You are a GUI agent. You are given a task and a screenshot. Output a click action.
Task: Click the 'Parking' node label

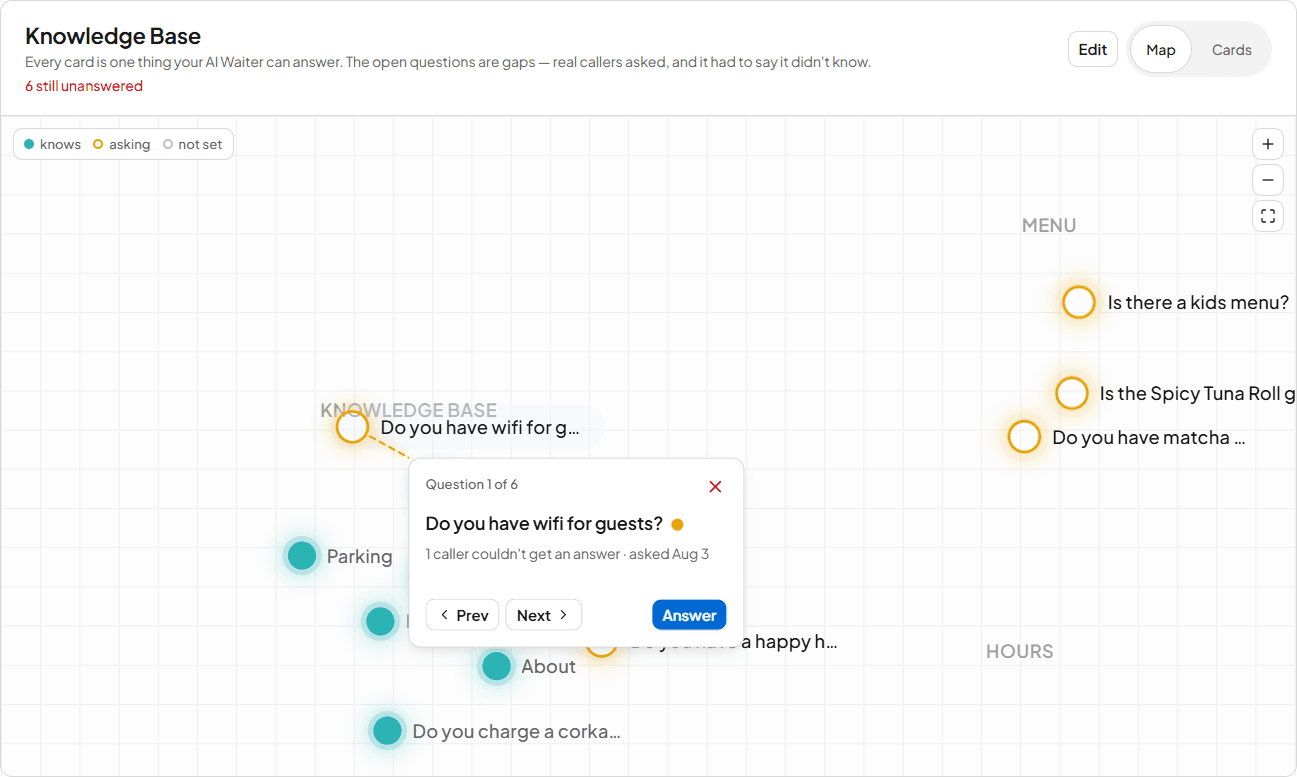[360, 556]
